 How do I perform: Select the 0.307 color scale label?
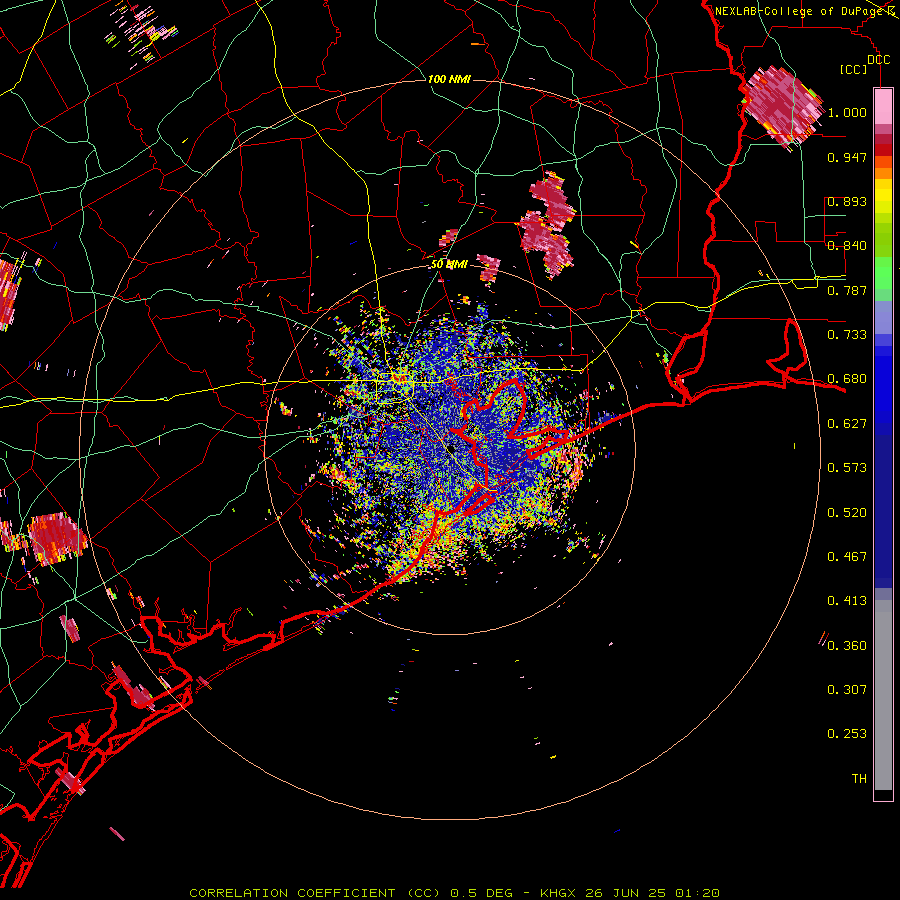tap(847, 690)
